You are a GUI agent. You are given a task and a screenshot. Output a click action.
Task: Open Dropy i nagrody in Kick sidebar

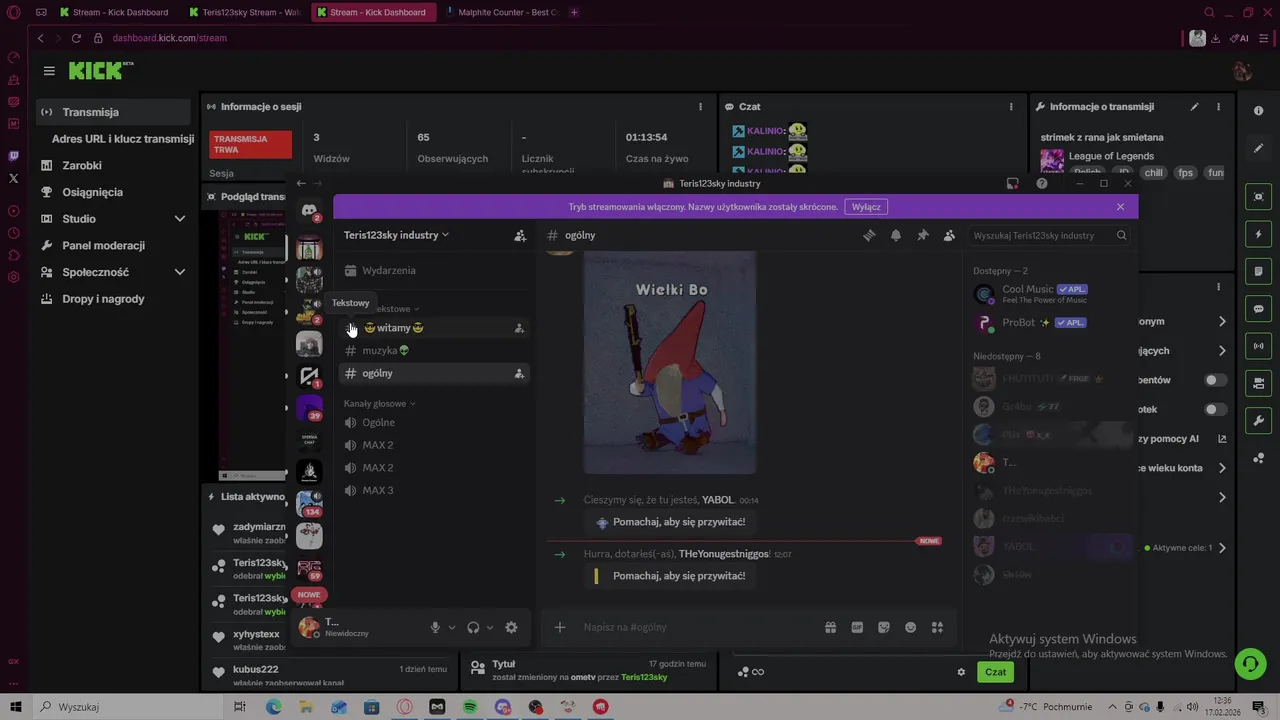click(112, 299)
